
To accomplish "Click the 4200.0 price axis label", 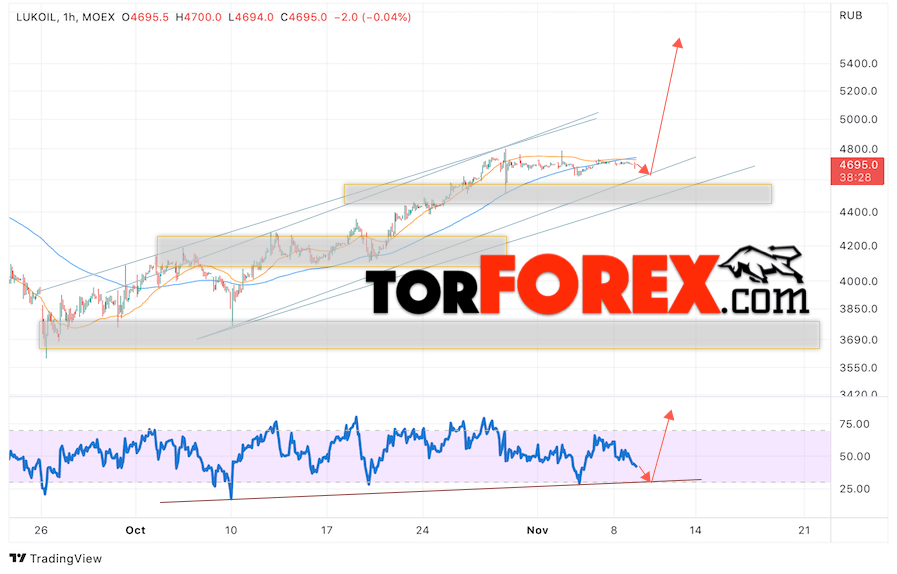I will pos(858,246).
